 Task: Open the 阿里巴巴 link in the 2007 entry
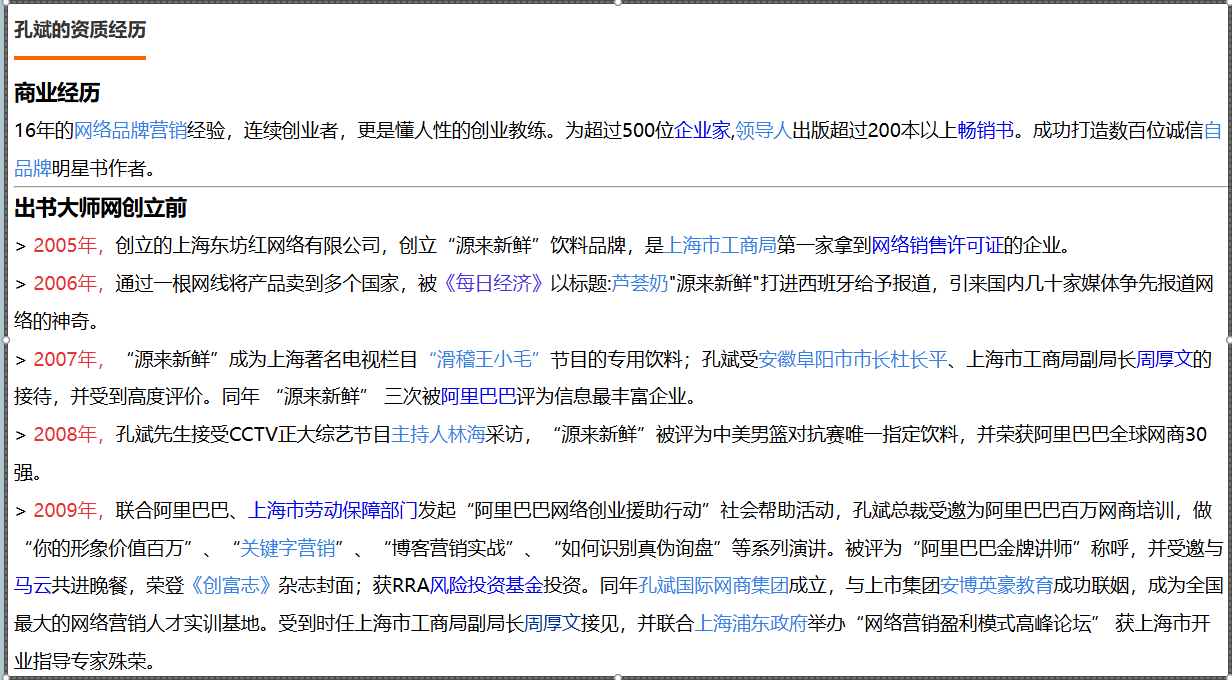point(478,397)
